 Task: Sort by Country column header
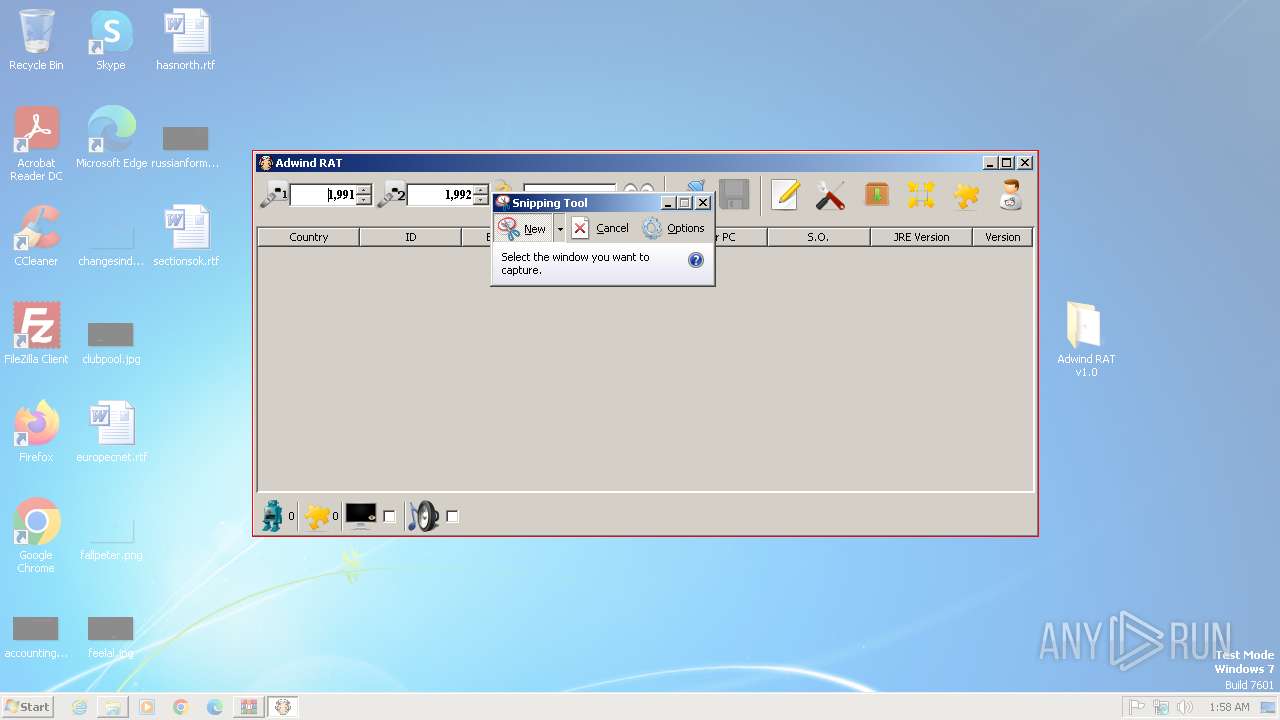tap(309, 237)
